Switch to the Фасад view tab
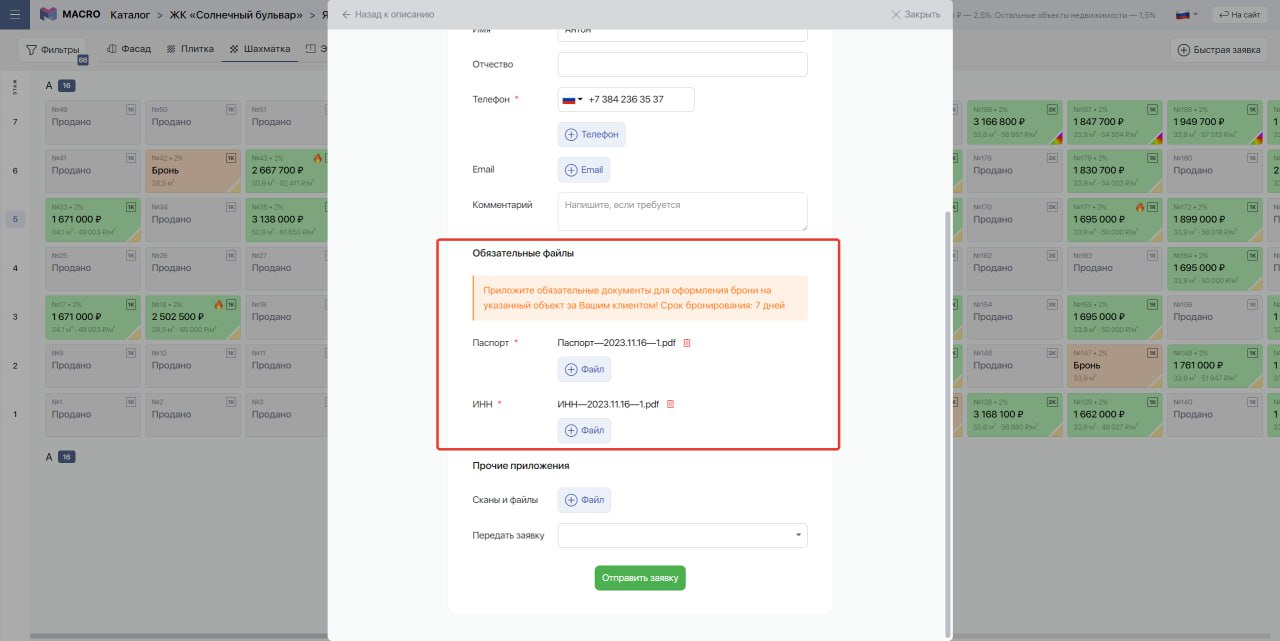1280x641 pixels. (128, 49)
